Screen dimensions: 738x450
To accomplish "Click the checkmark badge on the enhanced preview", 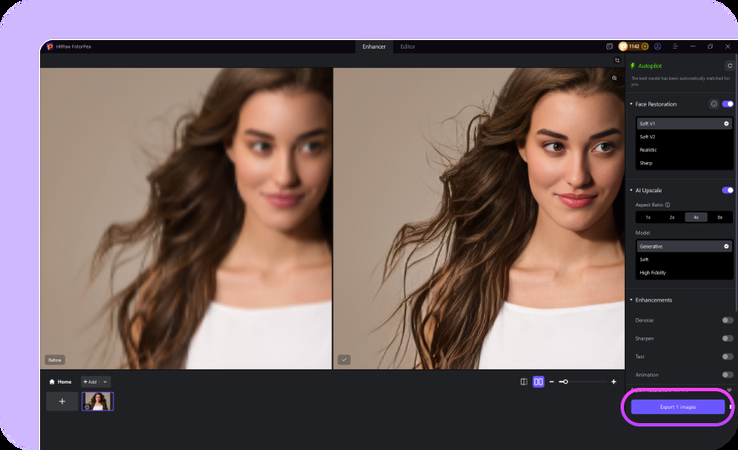I will (x=344, y=360).
